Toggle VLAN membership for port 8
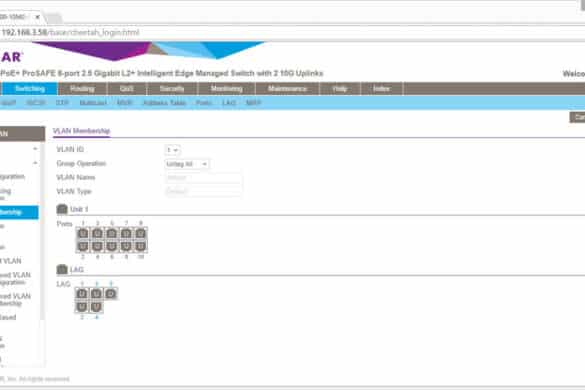The width and height of the screenshot is (585, 390). [126, 246]
